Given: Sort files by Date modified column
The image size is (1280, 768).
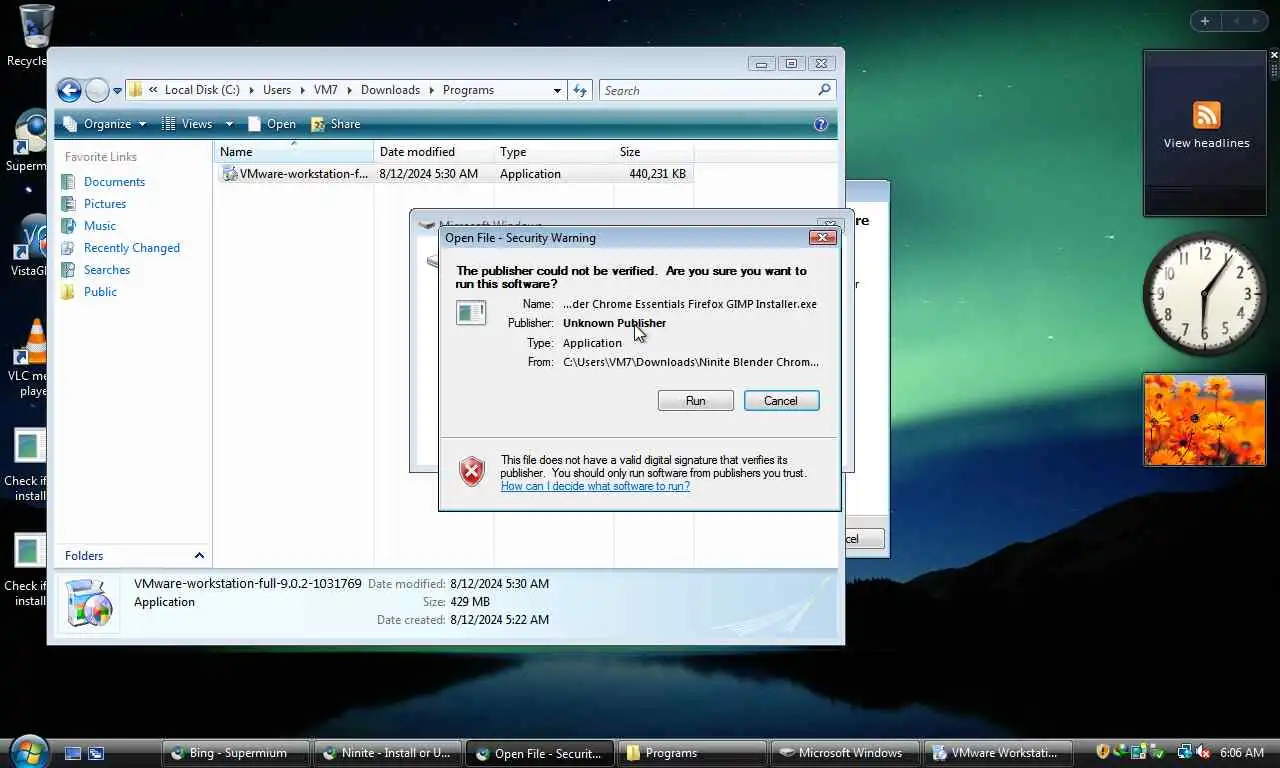Looking at the screenshot, I should pos(434,152).
